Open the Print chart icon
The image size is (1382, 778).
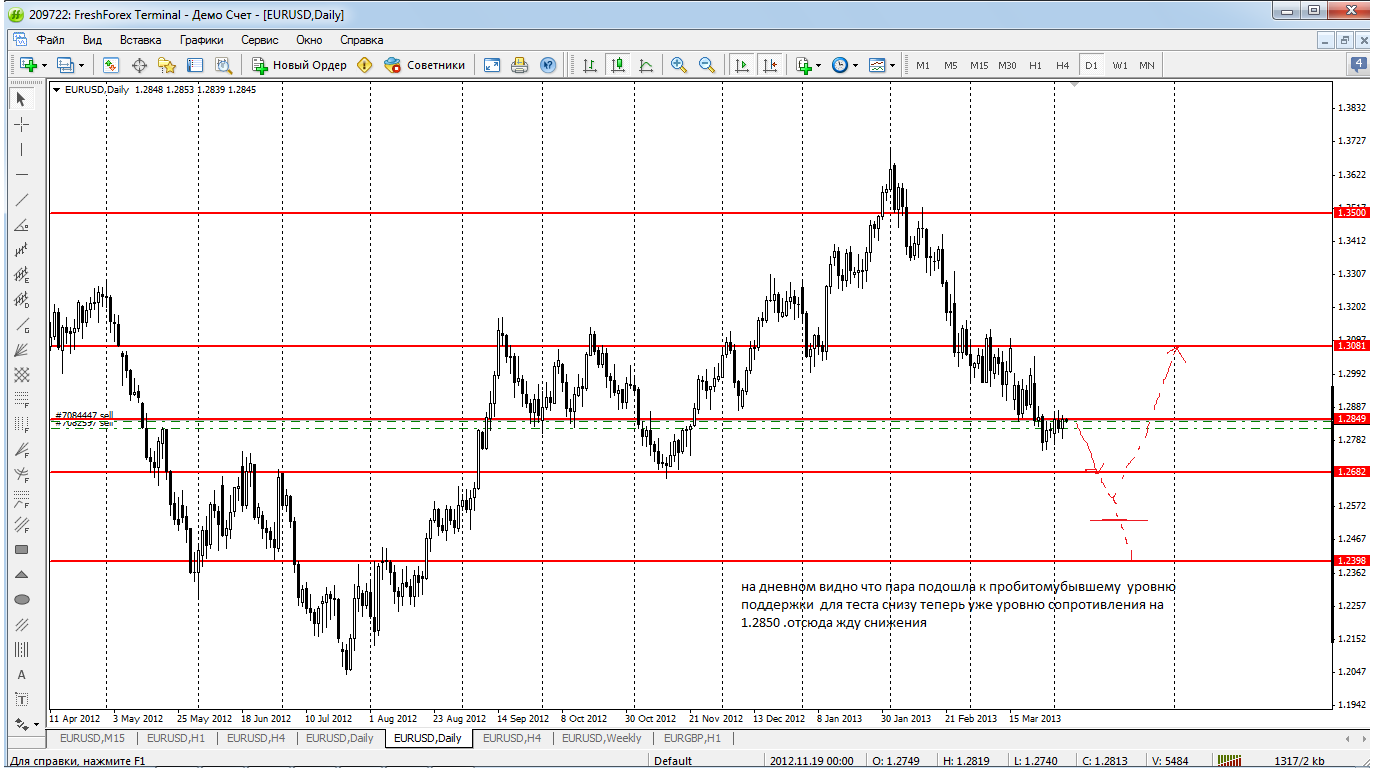click(519, 65)
